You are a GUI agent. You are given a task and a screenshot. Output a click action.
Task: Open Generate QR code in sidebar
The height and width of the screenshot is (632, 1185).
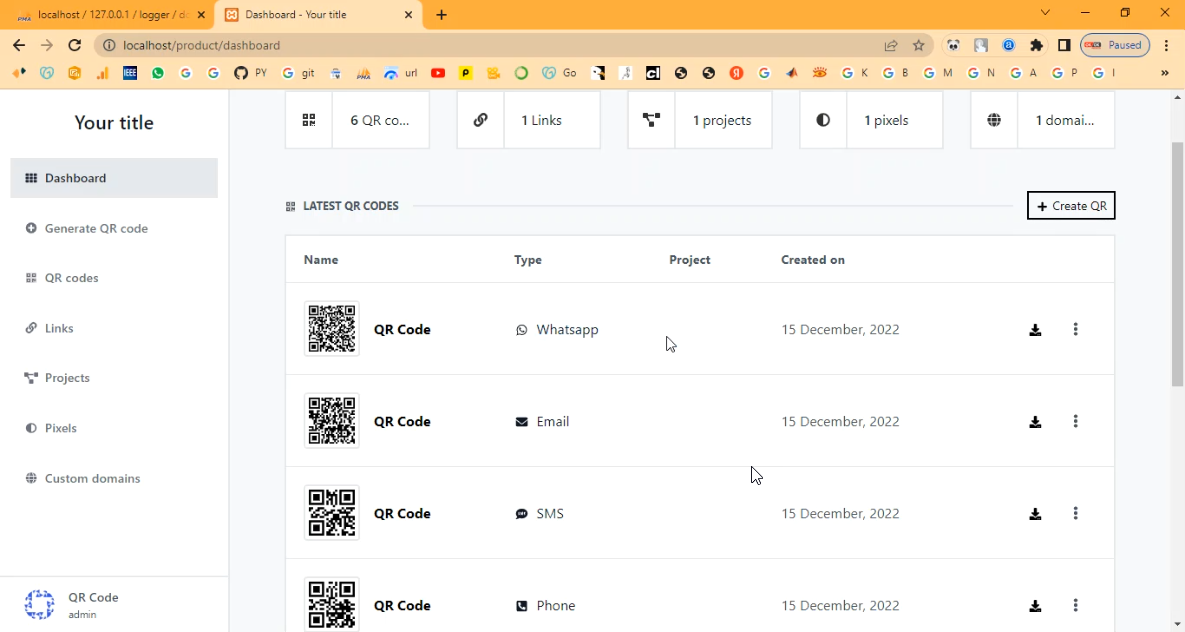point(96,228)
